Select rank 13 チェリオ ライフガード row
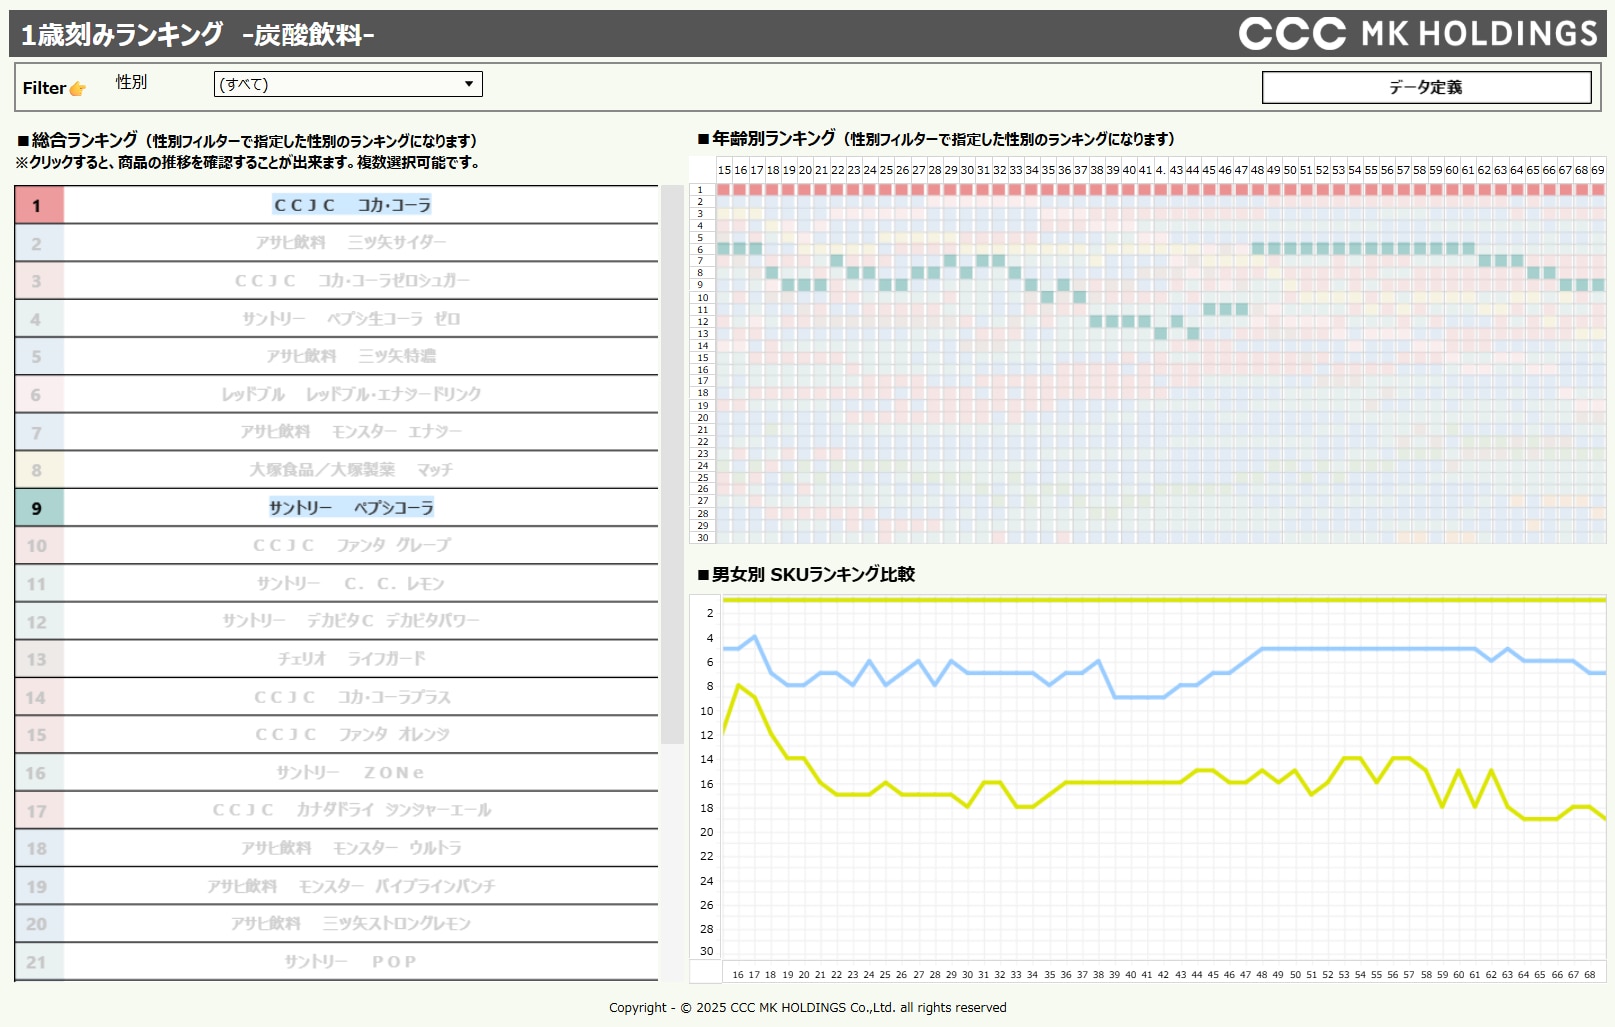1615x1027 pixels. tap(336, 659)
